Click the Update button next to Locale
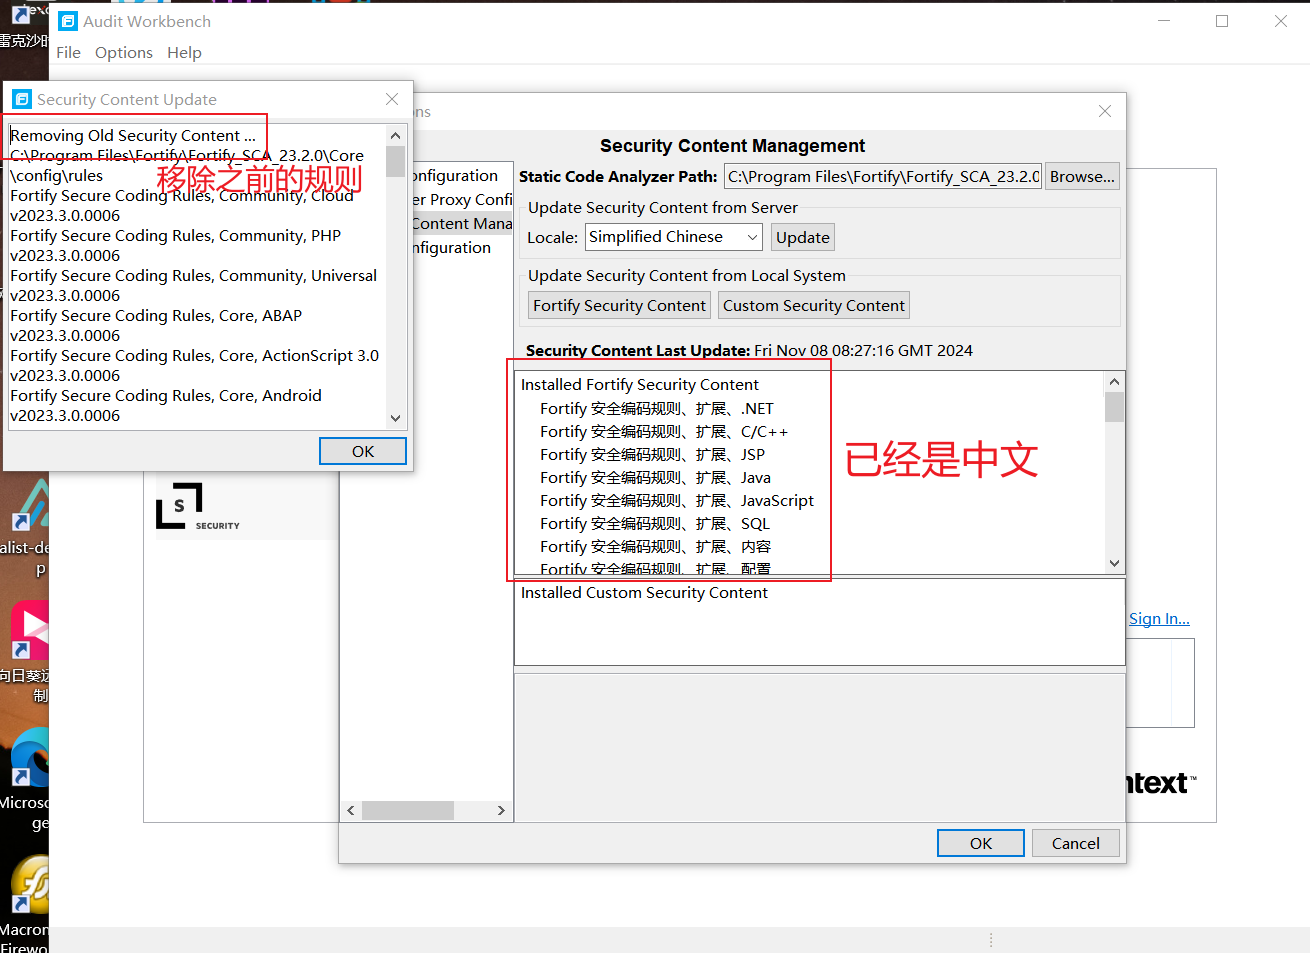The width and height of the screenshot is (1310, 953). (x=803, y=237)
